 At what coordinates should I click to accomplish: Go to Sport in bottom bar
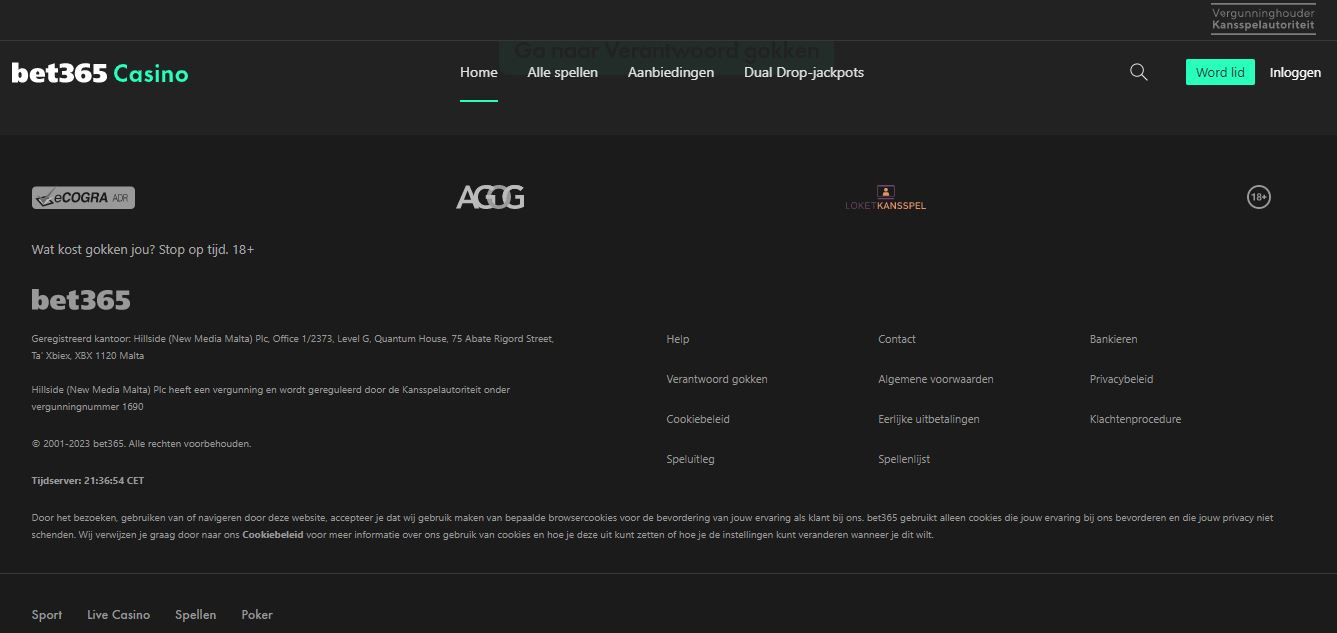[x=47, y=615]
